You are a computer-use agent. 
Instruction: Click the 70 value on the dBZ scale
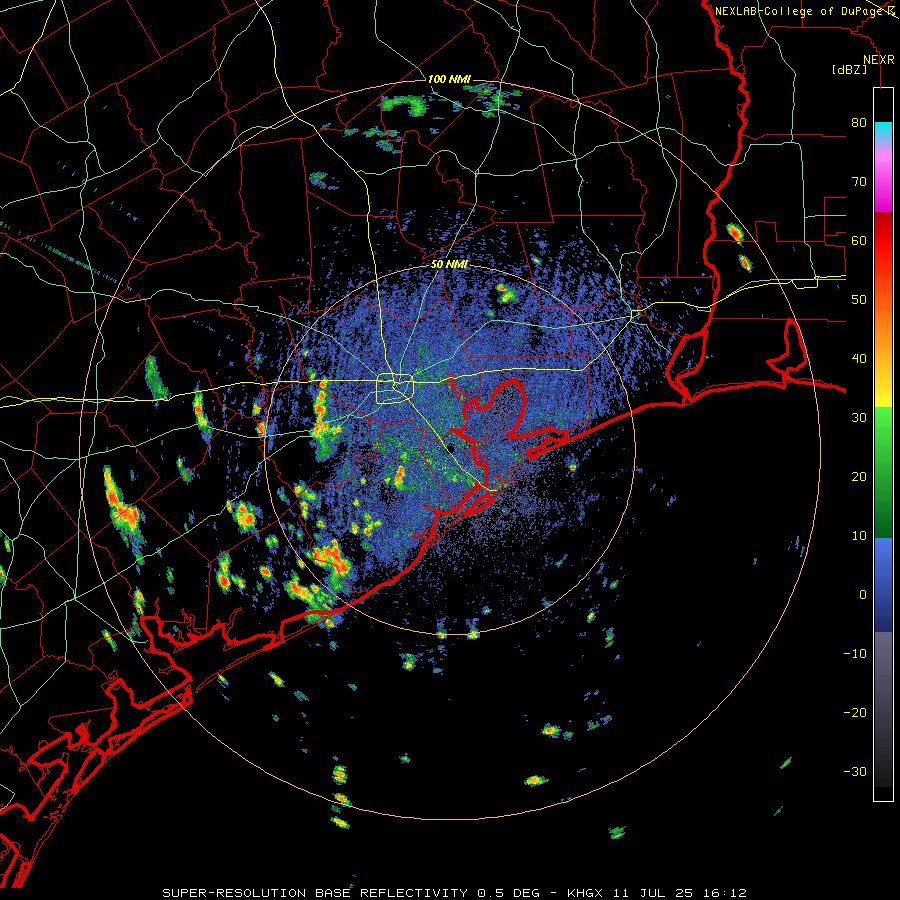pos(859,182)
